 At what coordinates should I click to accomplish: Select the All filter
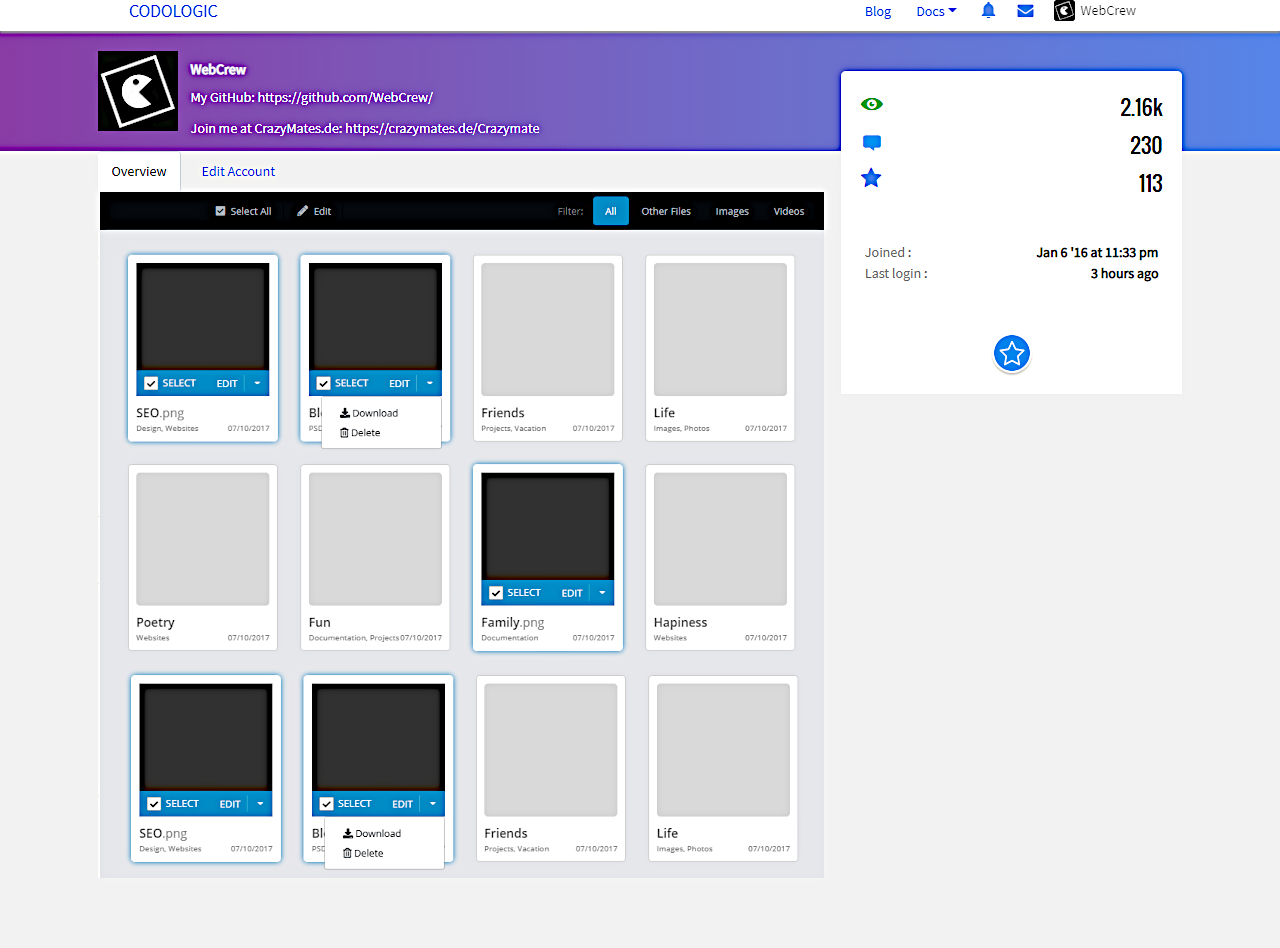(611, 211)
